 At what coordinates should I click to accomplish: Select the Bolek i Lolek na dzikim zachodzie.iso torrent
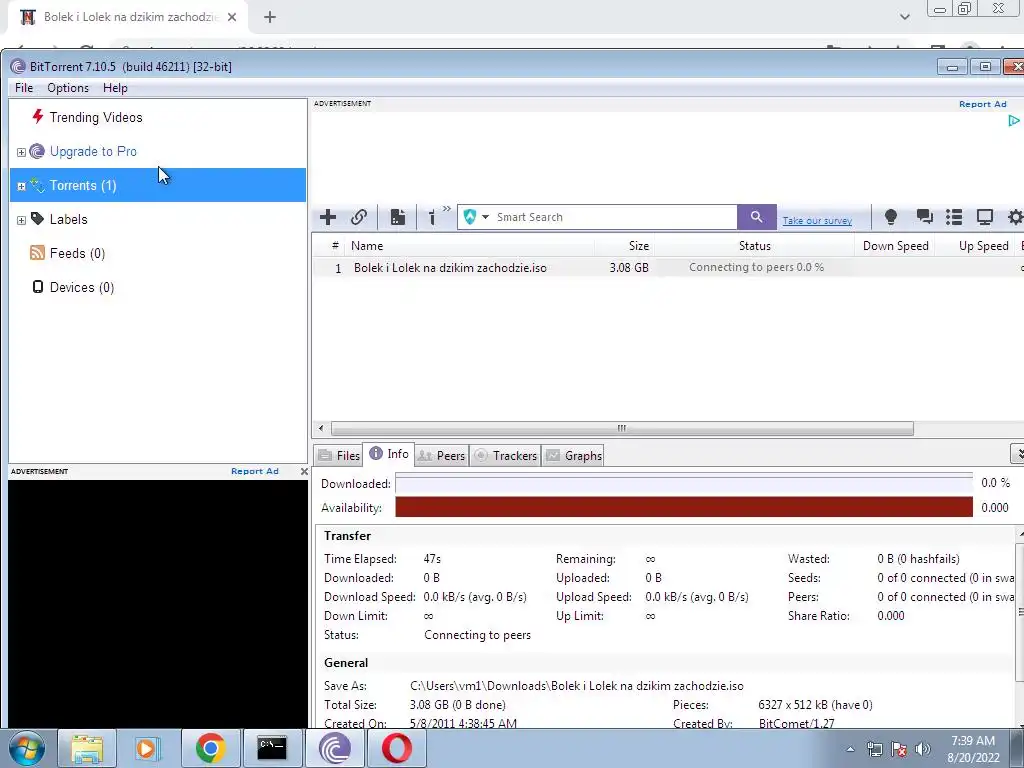450,268
